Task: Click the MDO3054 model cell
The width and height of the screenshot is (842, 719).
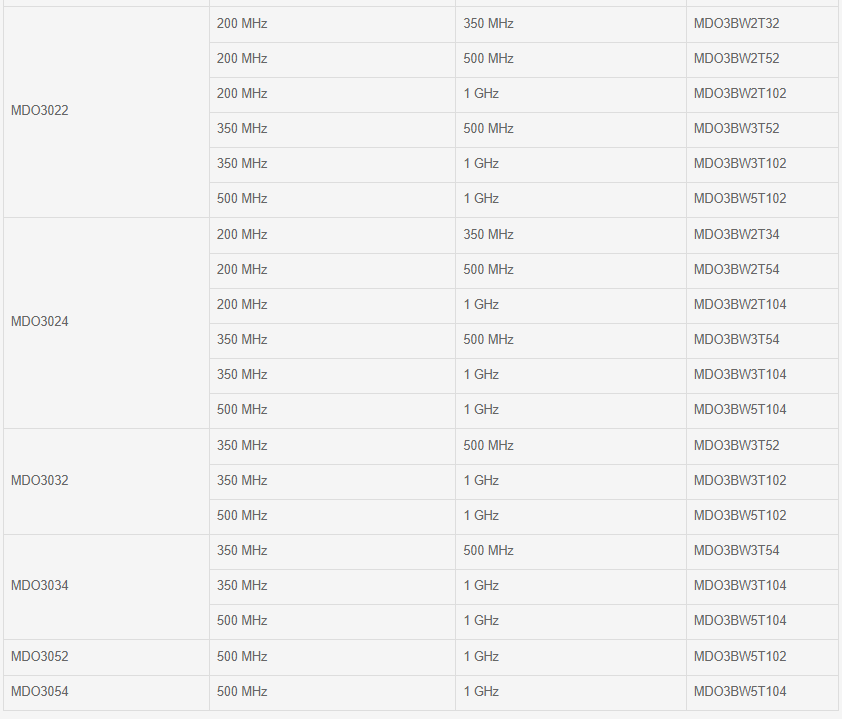Action: [x=40, y=692]
